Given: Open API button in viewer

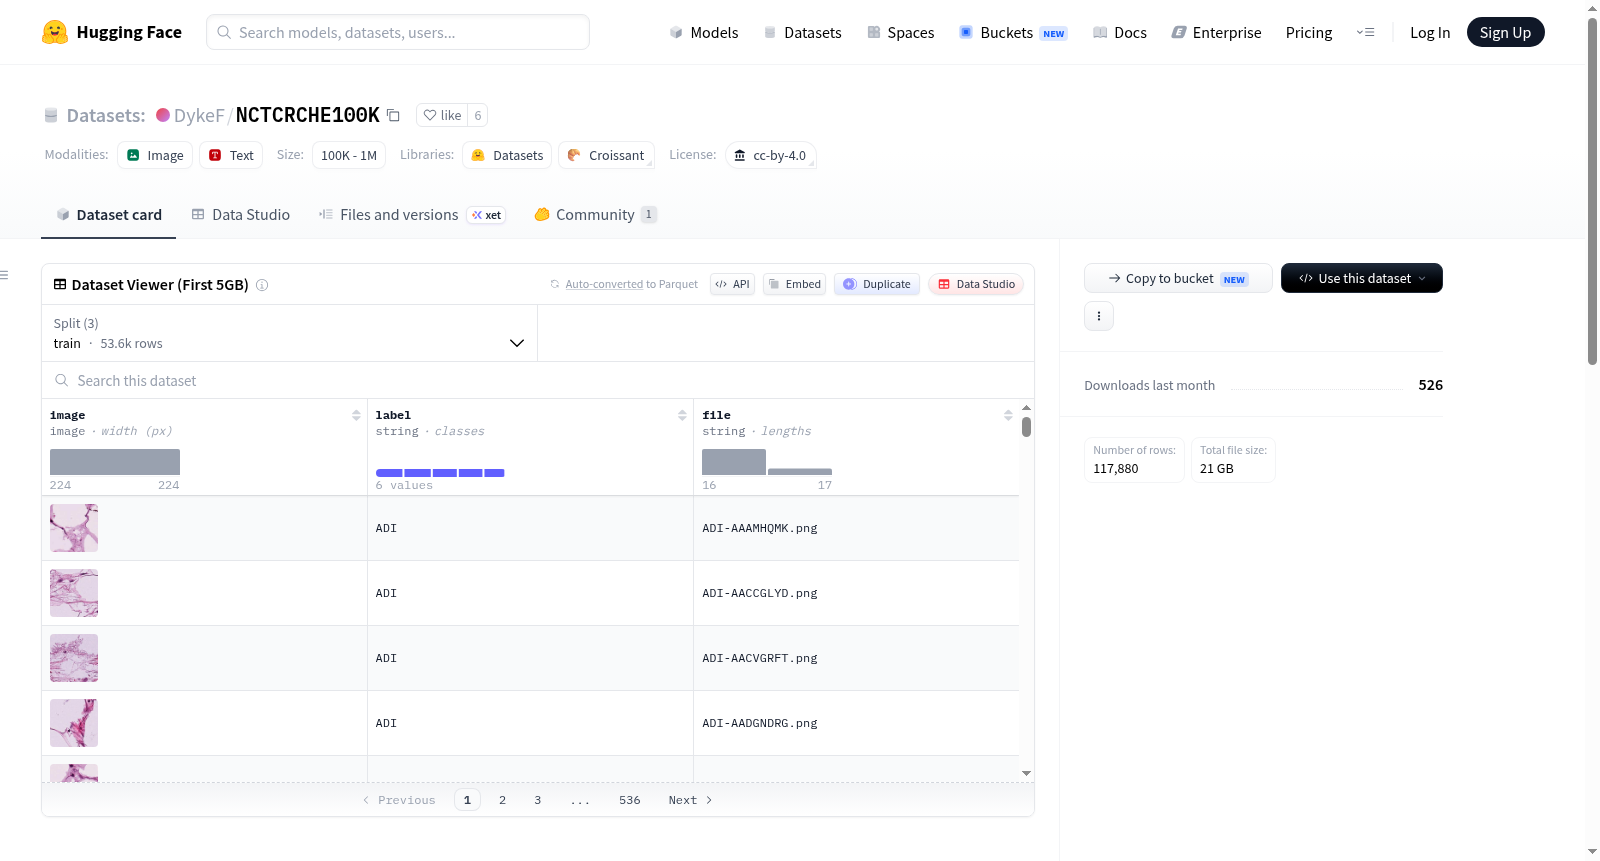Looking at the screenshot, I should tap(732, 284).
